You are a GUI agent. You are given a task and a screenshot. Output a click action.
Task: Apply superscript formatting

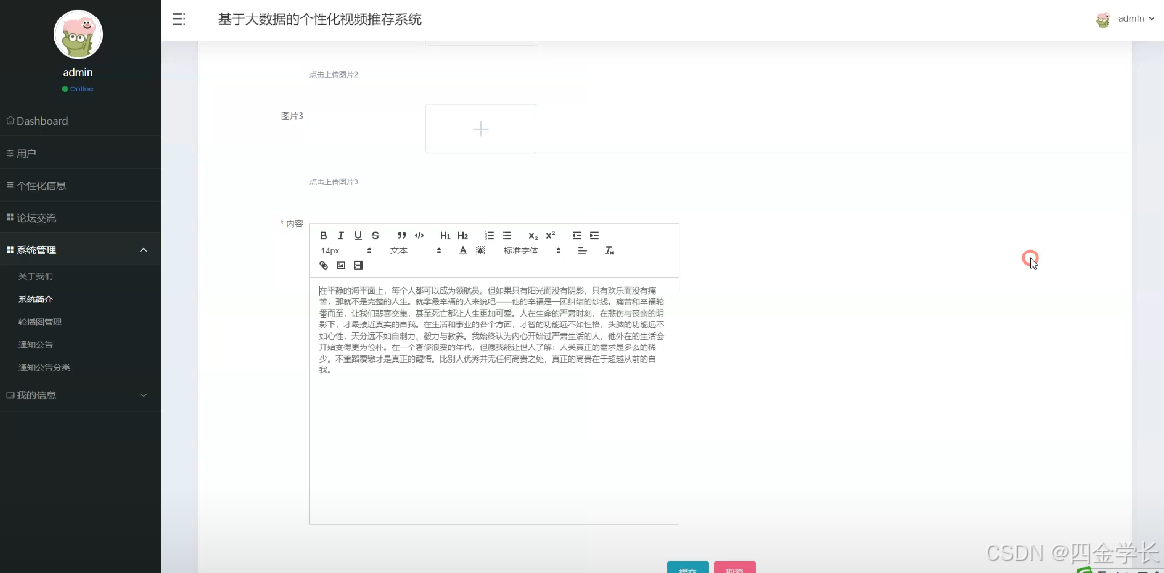[x=551, y=235]
